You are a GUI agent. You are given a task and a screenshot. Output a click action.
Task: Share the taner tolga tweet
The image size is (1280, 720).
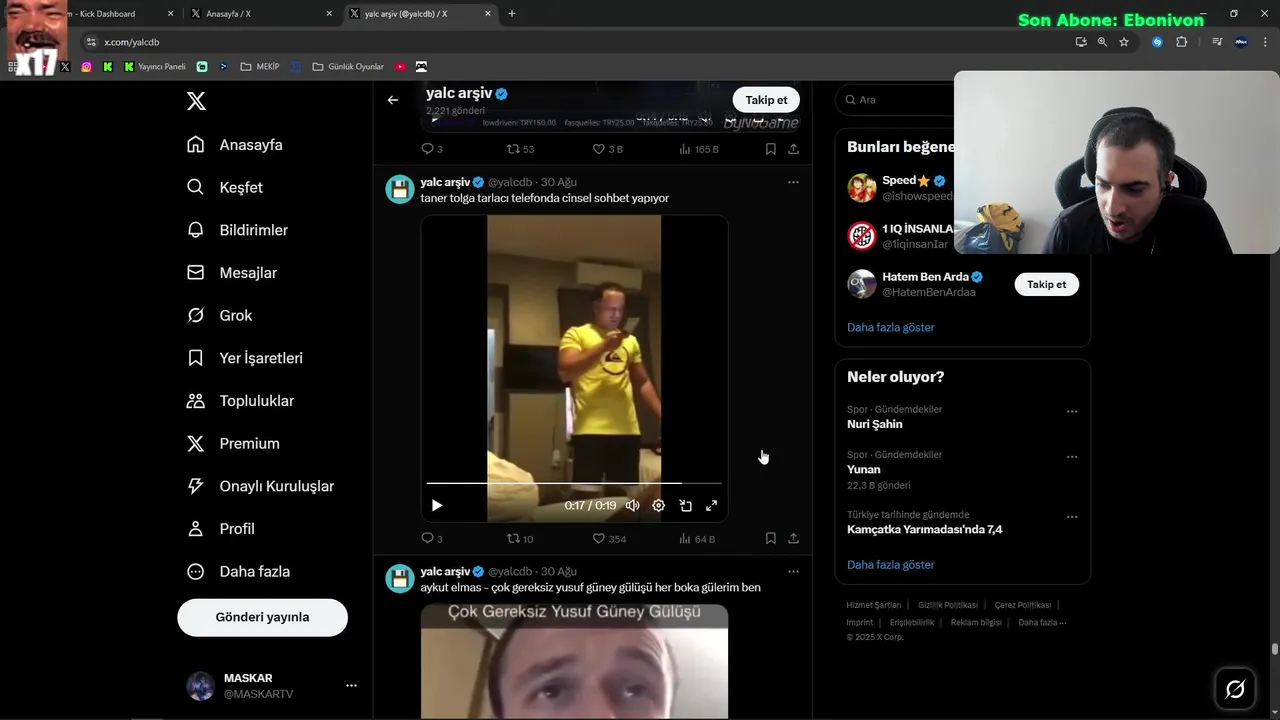coord(793,538)
